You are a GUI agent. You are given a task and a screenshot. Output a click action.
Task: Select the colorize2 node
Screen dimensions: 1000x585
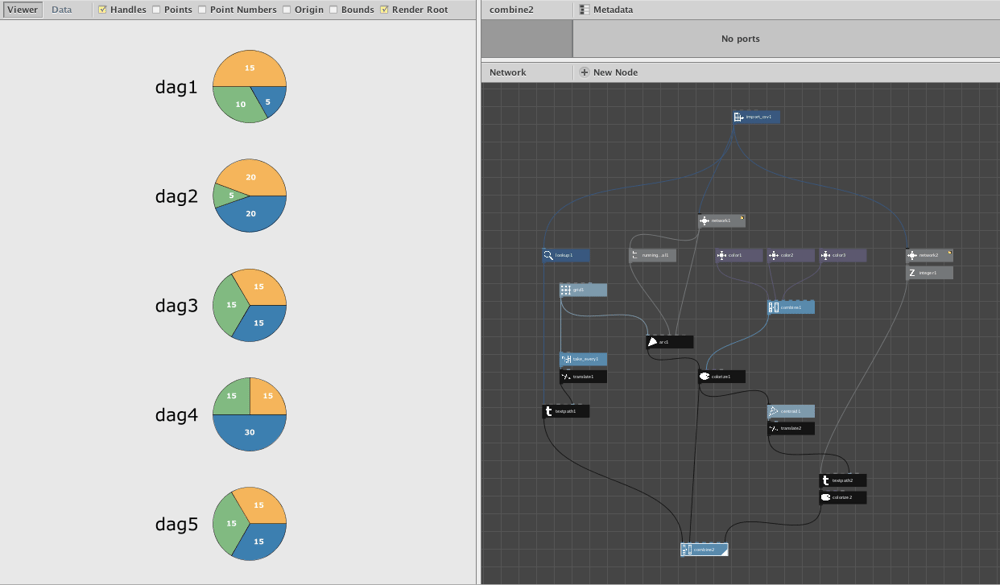tap(843, 498)
